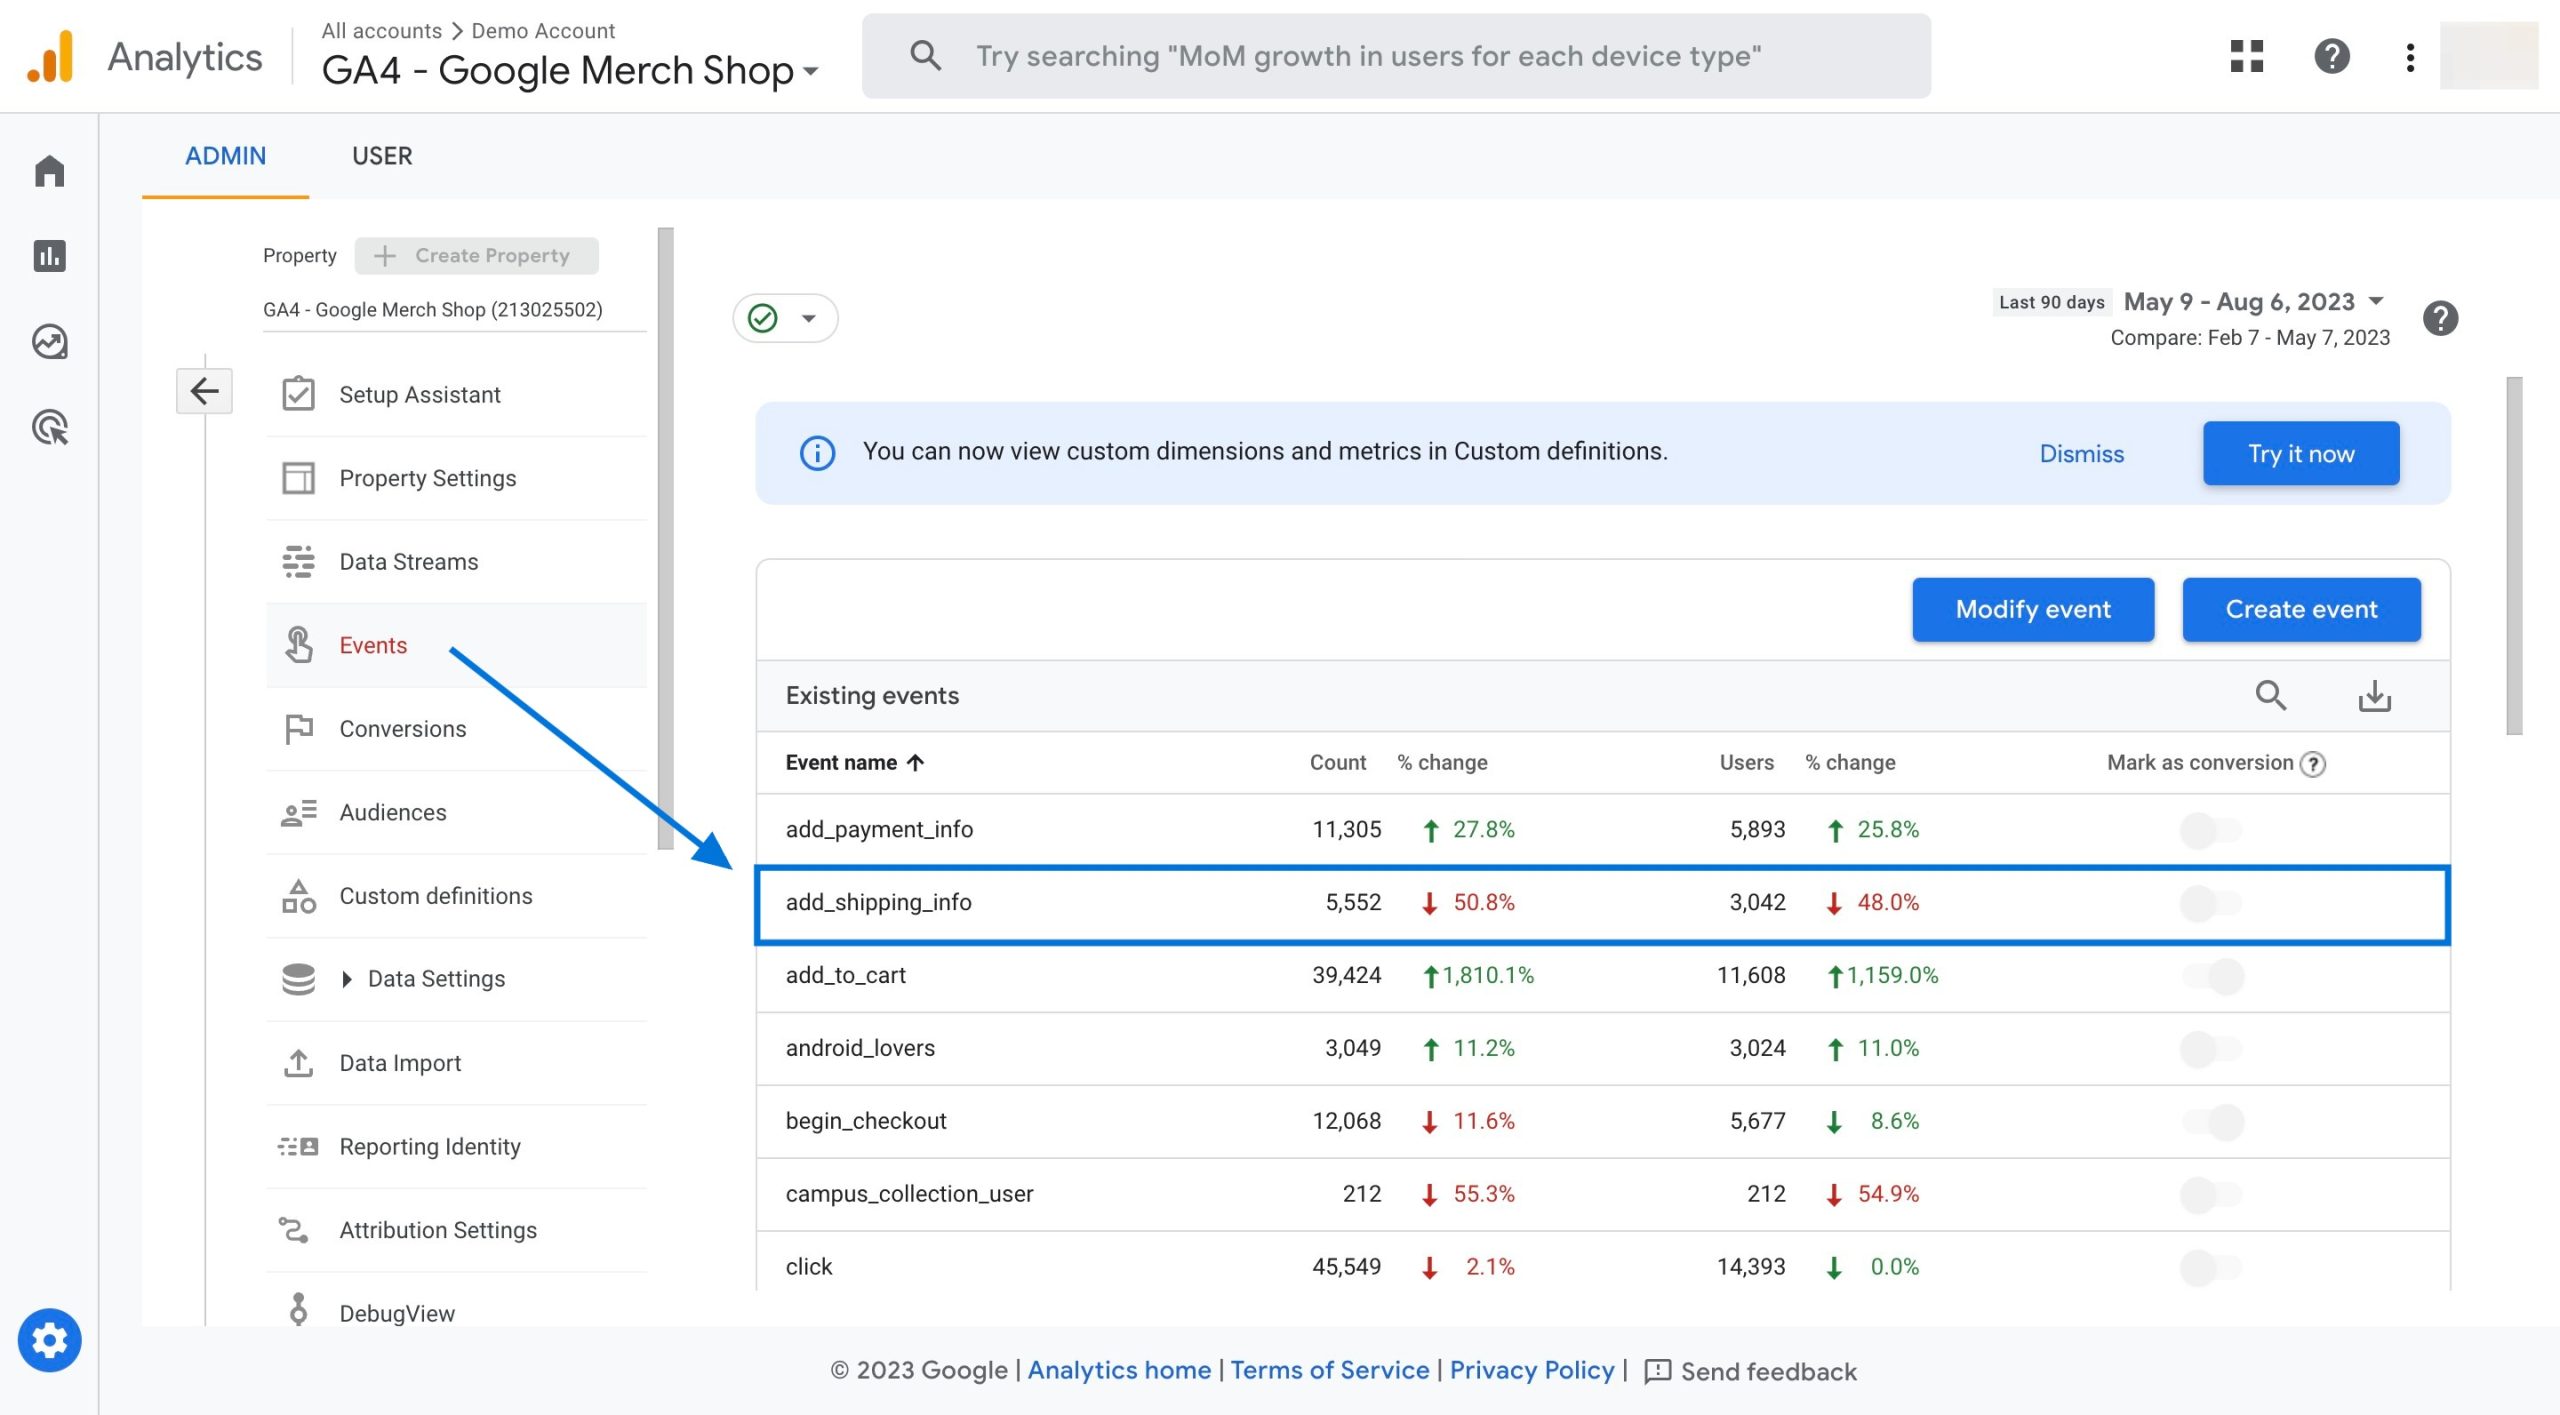
Task: Open the GA4 - Google Merch Shop property picker
Action: [x=570, y=70]
